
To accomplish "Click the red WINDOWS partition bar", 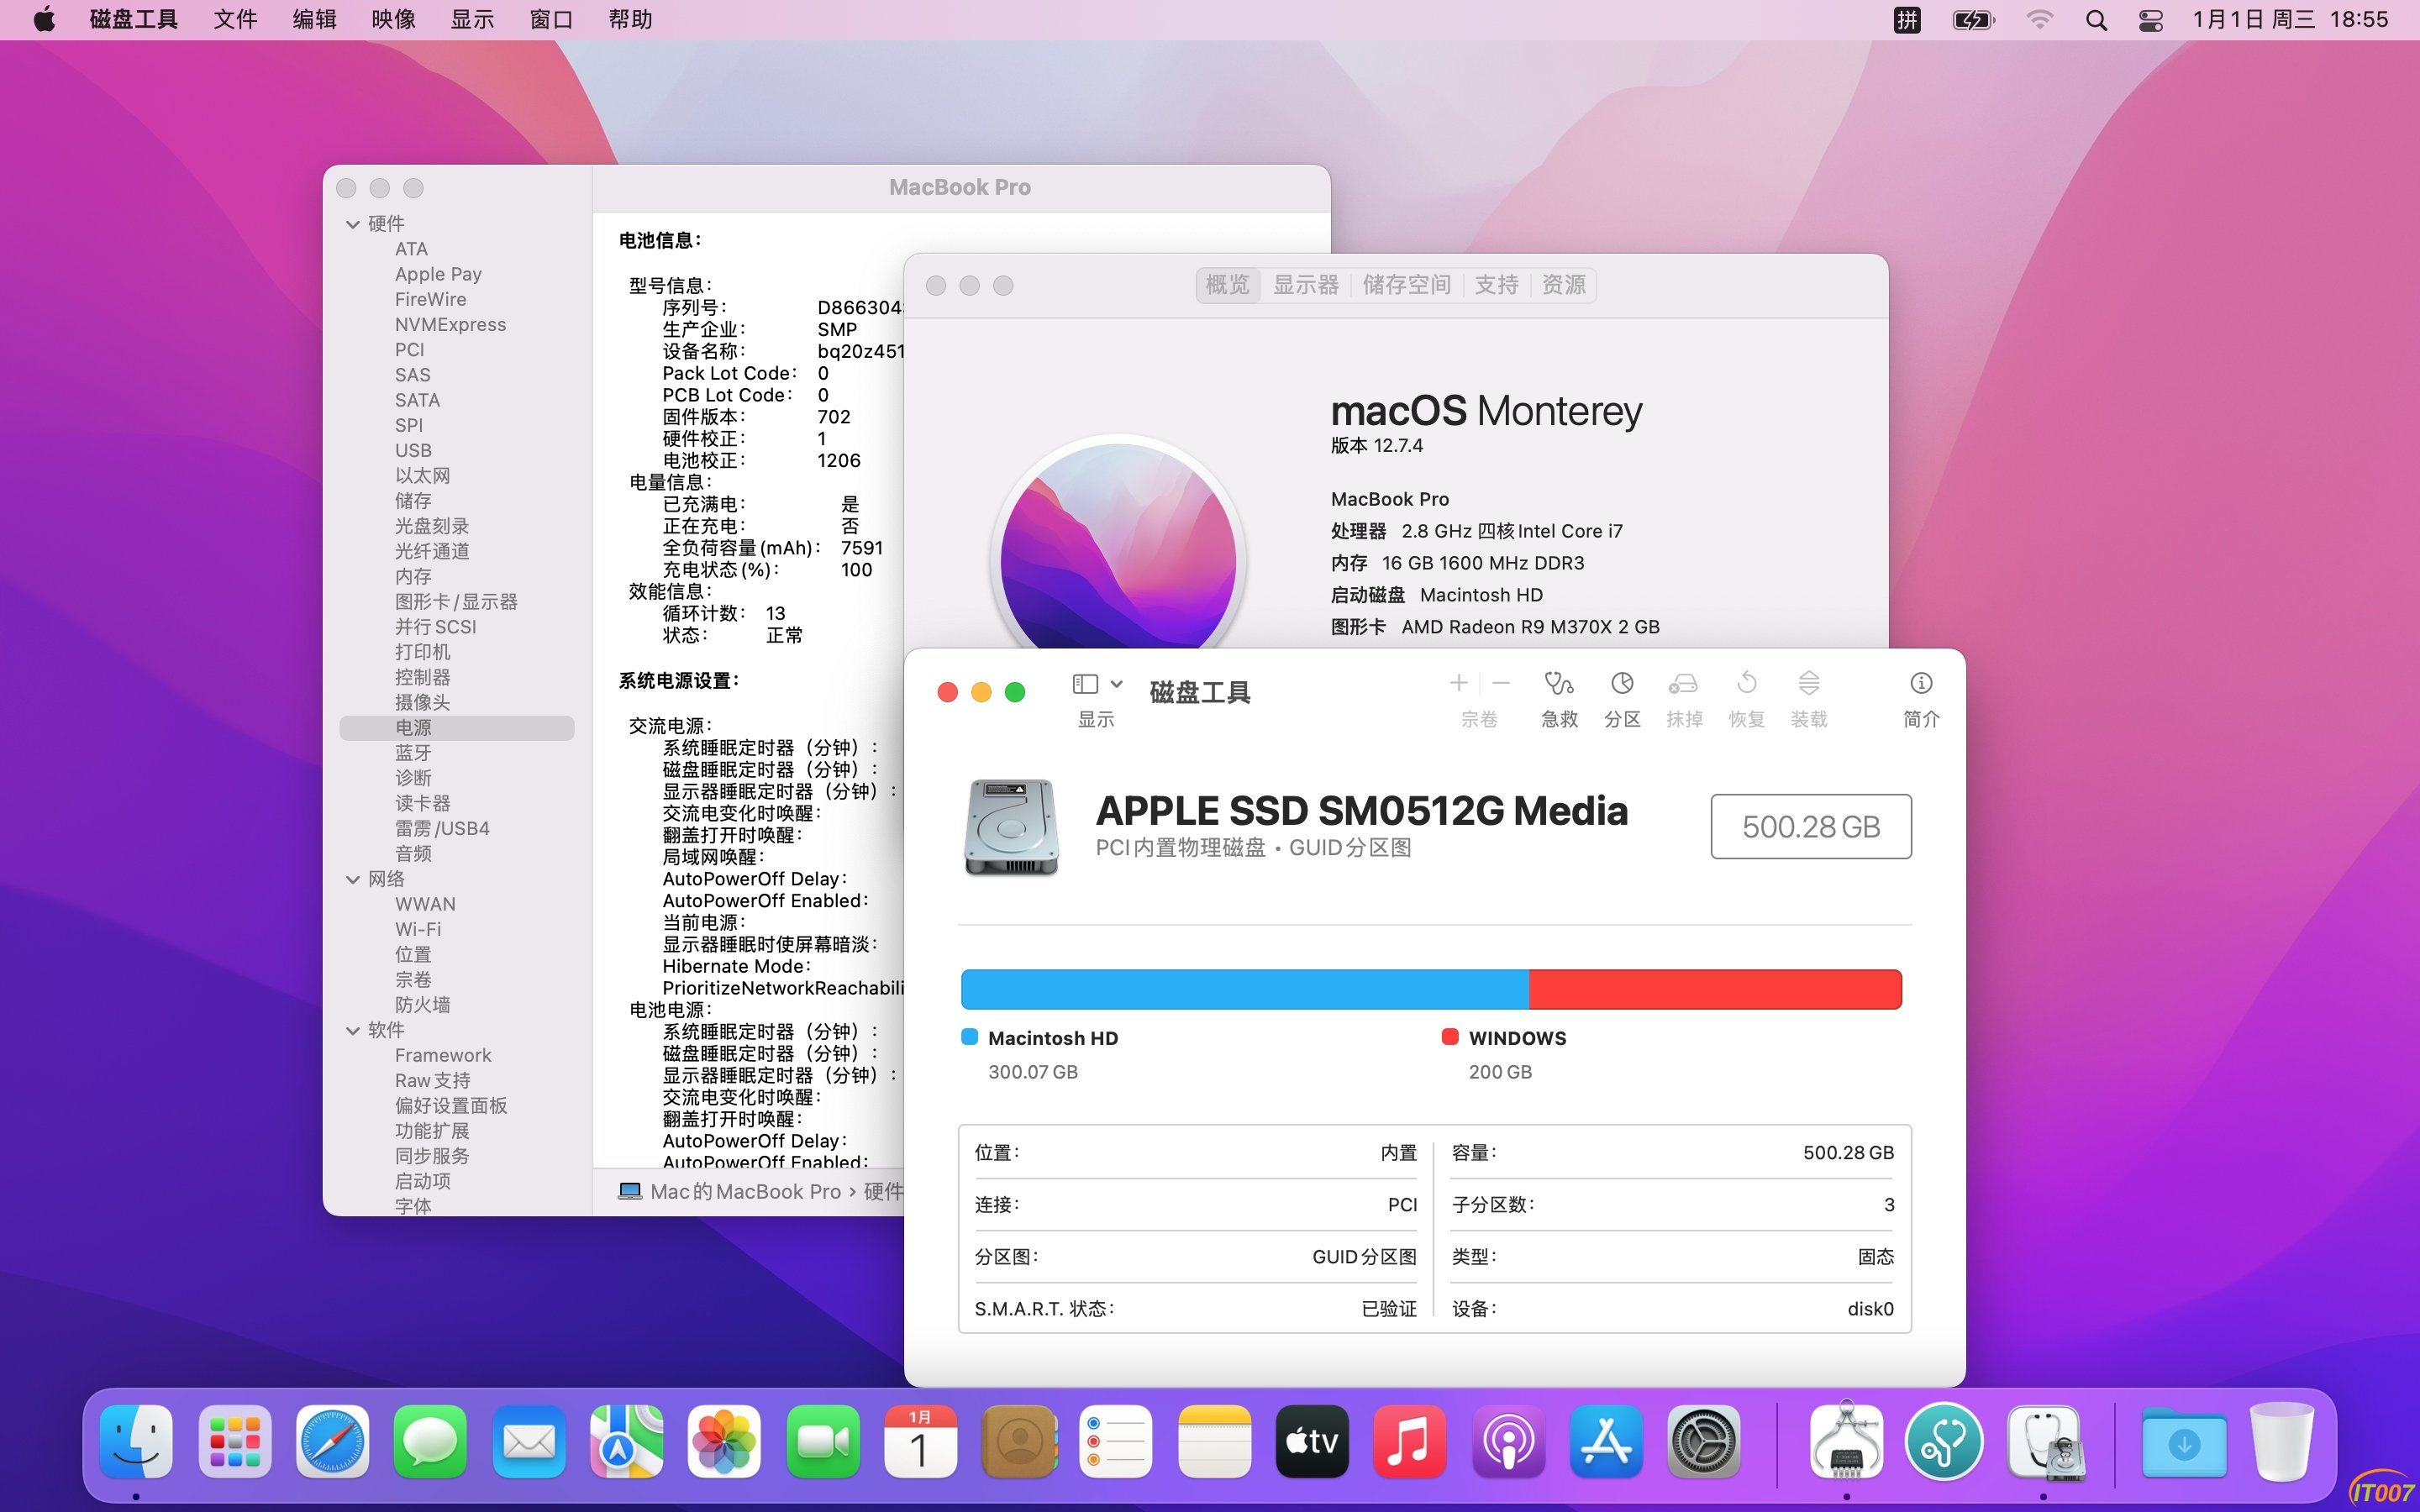I will (x=1715, y=989).
